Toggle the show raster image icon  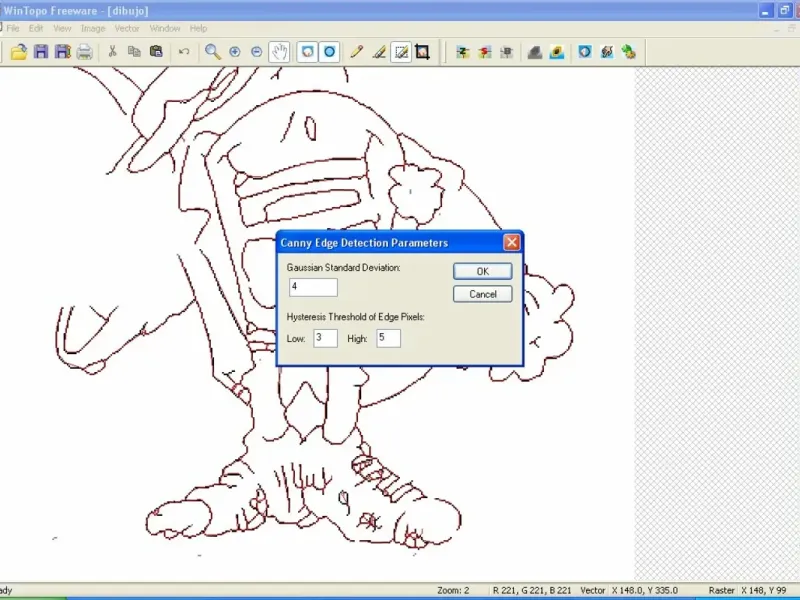[307, 52]
